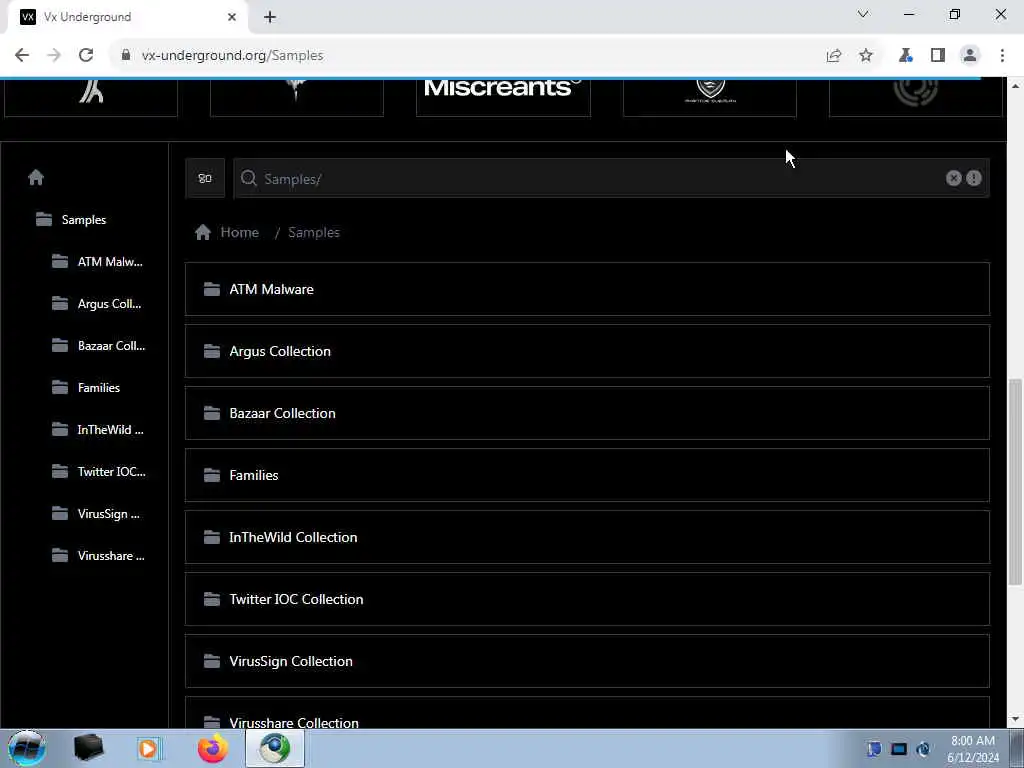
Task: Click the page vertical scrollbar thumb
Action: pyautogui.click(x=1015, y=482)
